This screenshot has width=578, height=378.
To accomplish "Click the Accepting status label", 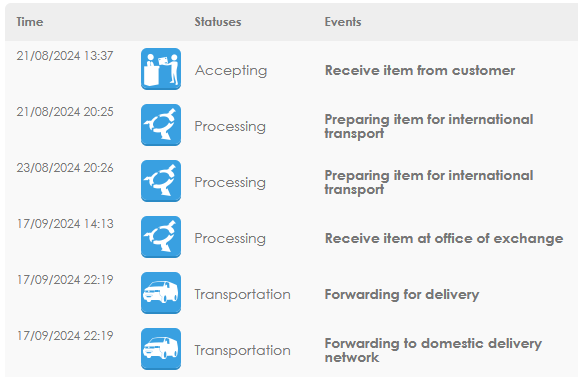I will [x=231, y=71].
